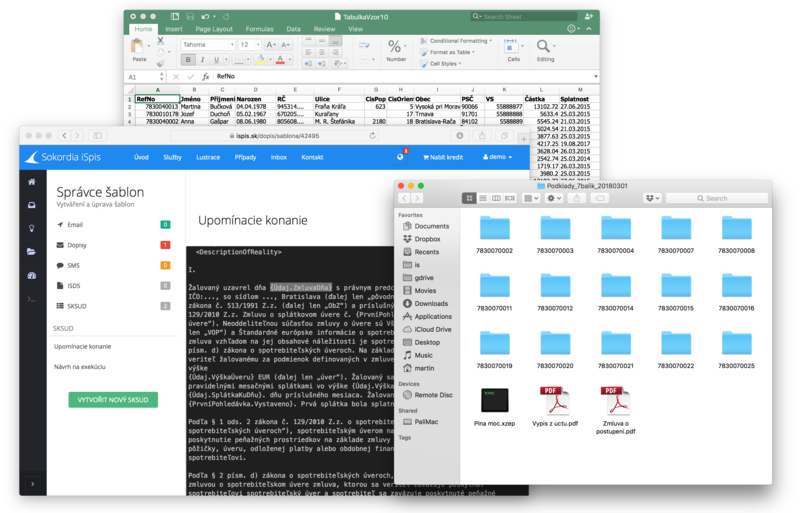Open the Lustrace menu in iSpis navbar
800x513 pixels.
tap(208, 157)
